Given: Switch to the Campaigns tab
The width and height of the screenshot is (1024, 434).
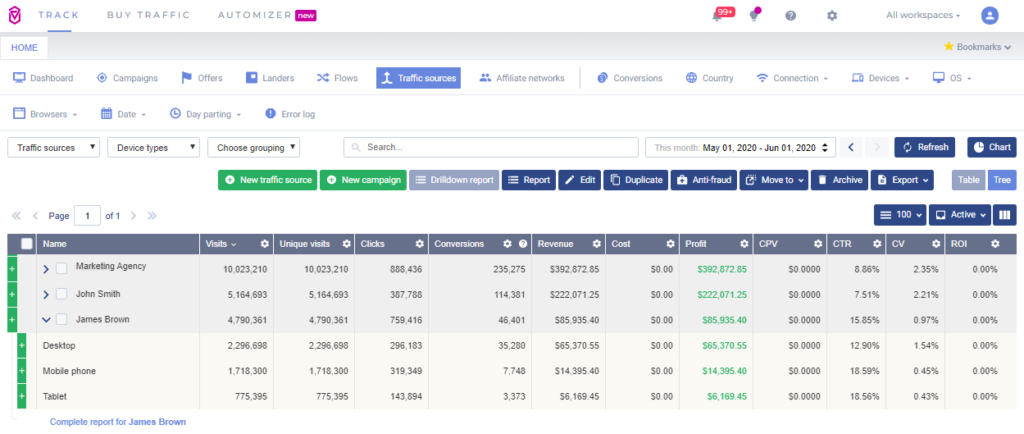Looking at the screenshot, I should pyautogui.click(x=129, y=78).
